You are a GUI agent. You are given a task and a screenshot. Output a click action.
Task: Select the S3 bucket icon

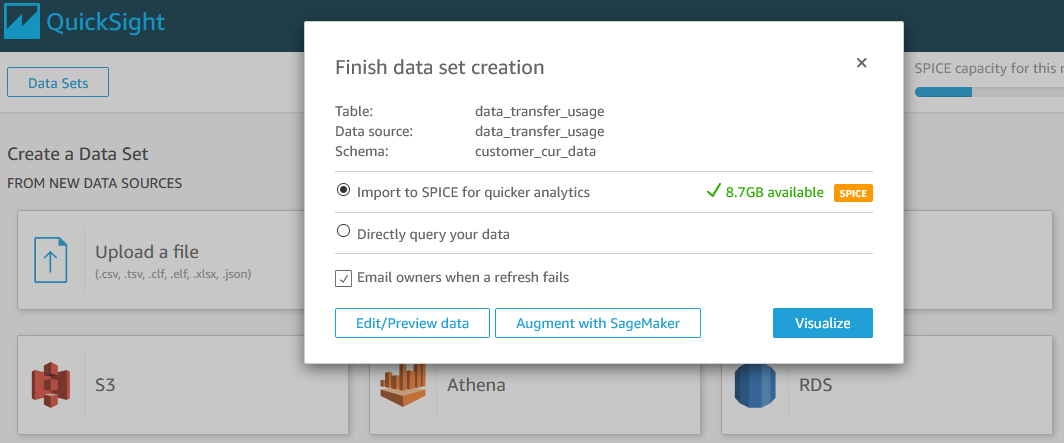[x=51, y=386]
